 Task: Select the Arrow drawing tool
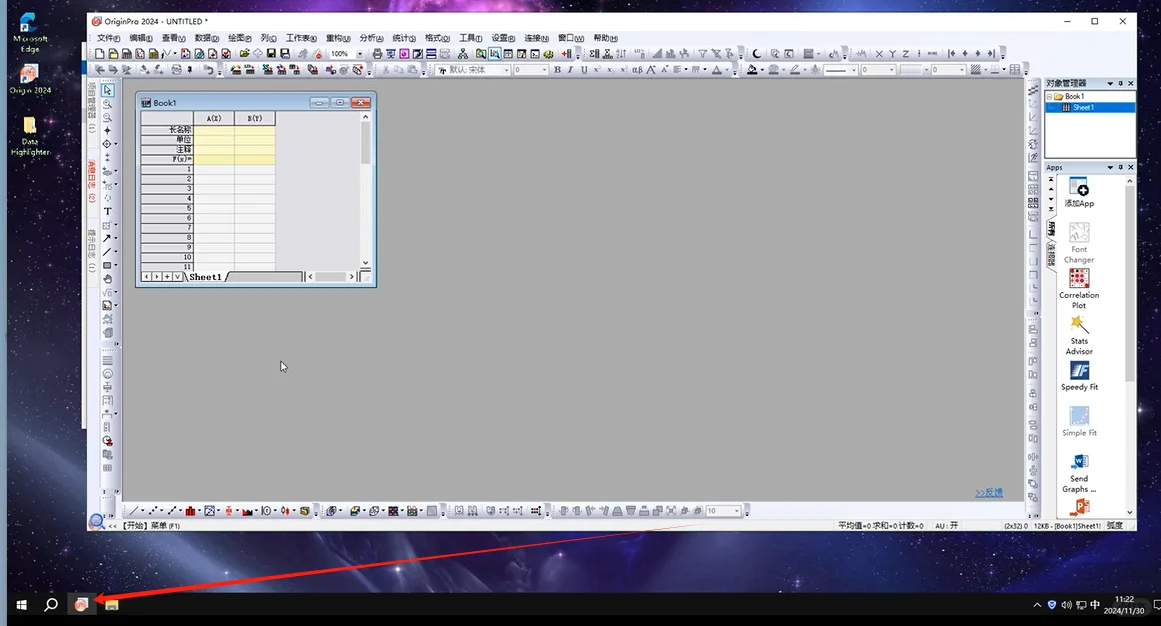pyautogui.click(x=107, y=239)
